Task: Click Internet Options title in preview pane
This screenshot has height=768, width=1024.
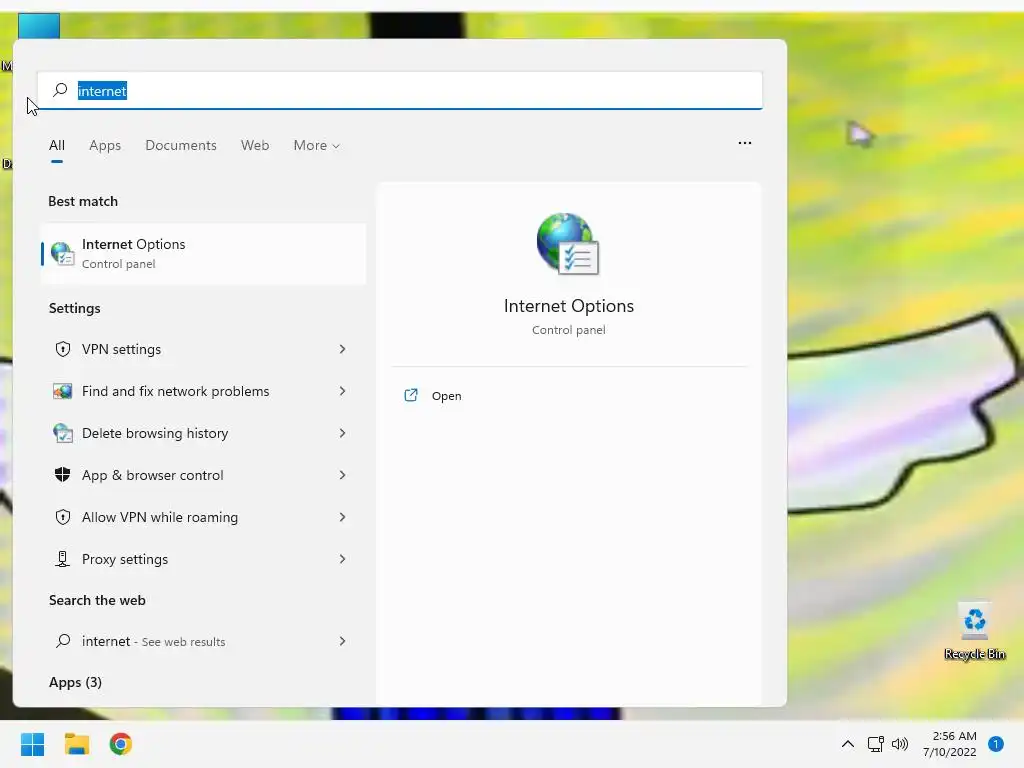Action: (569, 306)
